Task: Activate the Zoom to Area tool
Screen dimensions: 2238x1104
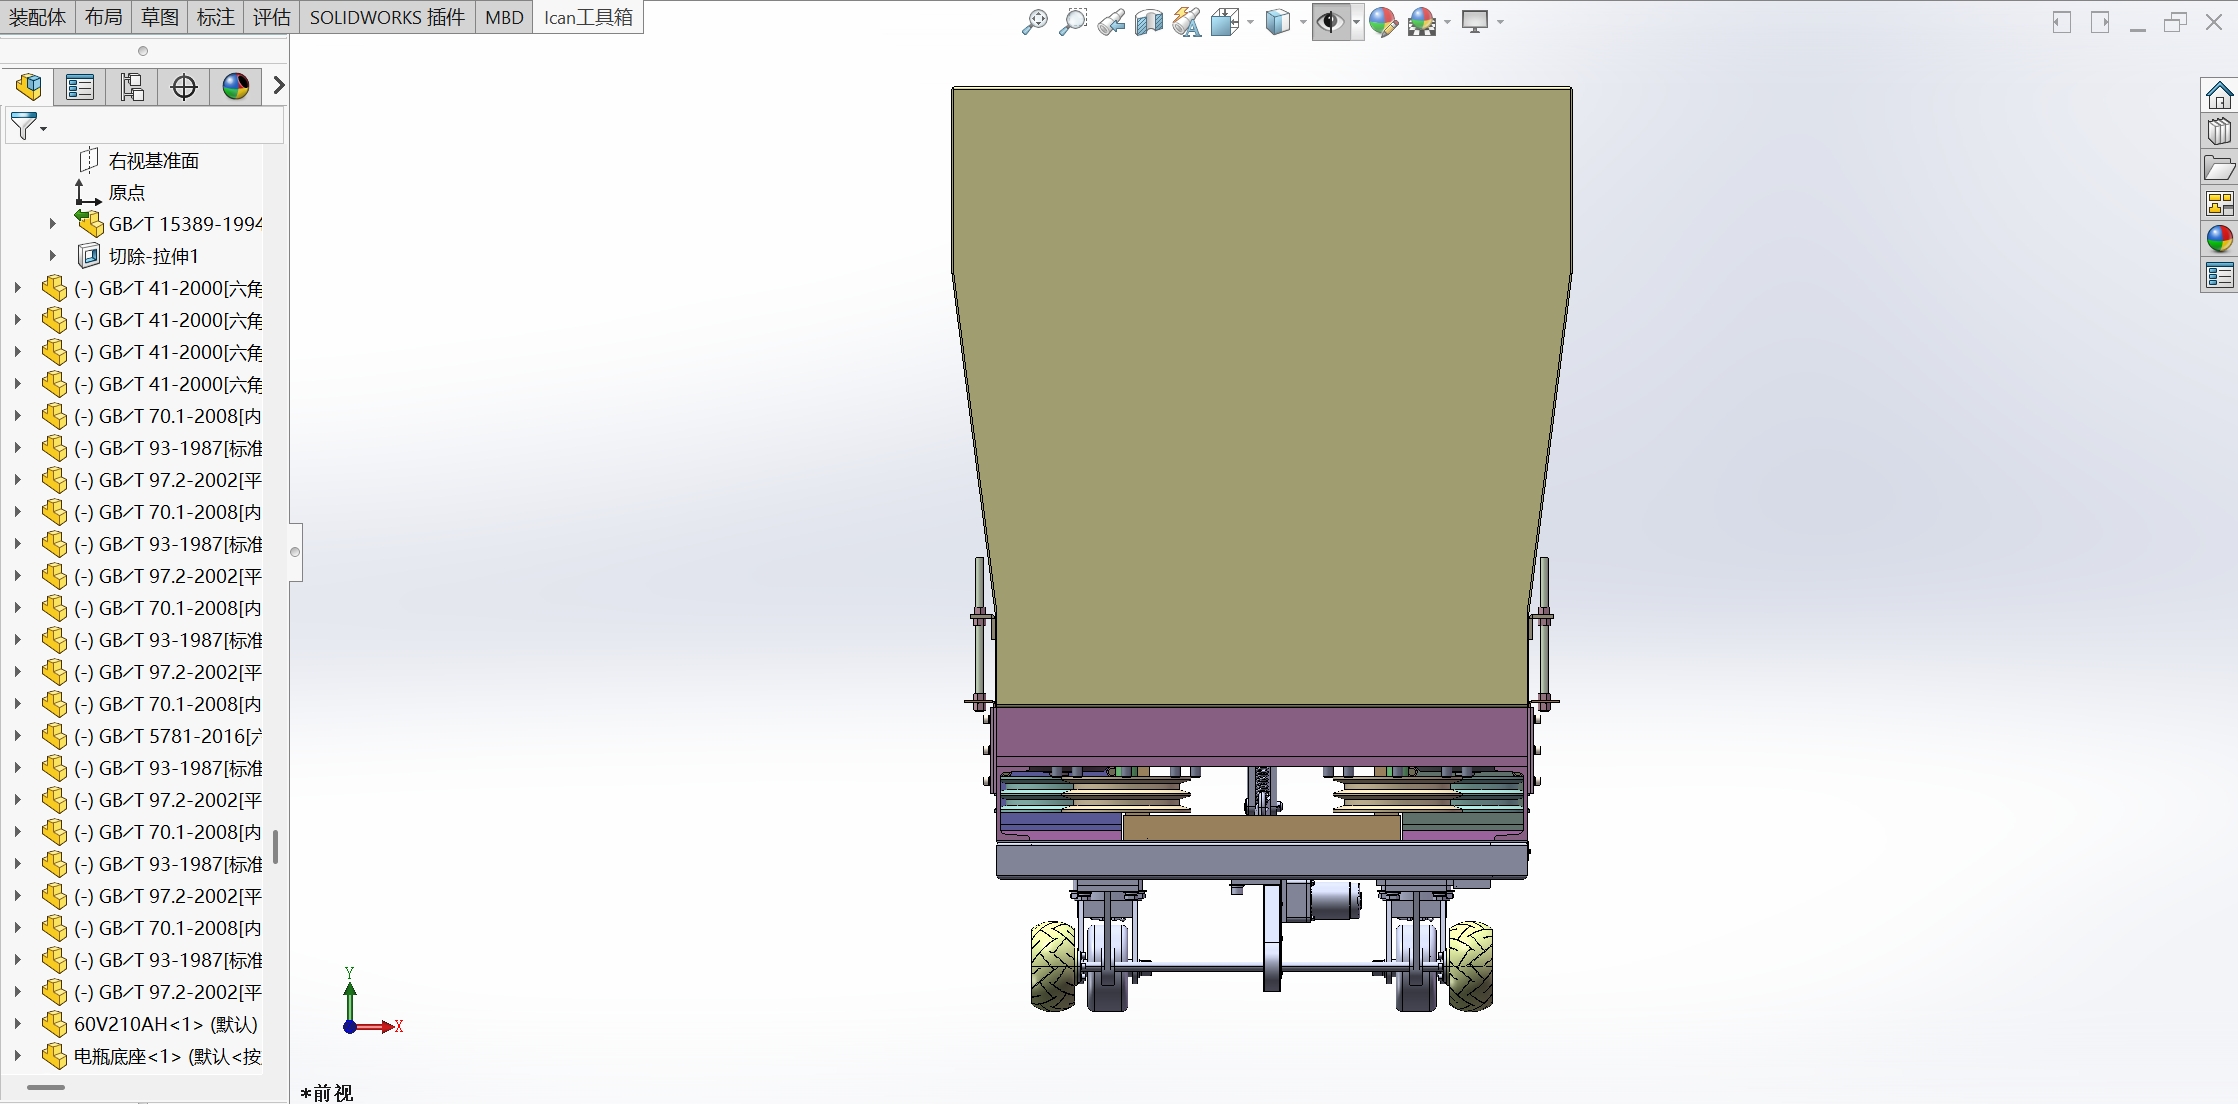Action: coord(1072,21)
